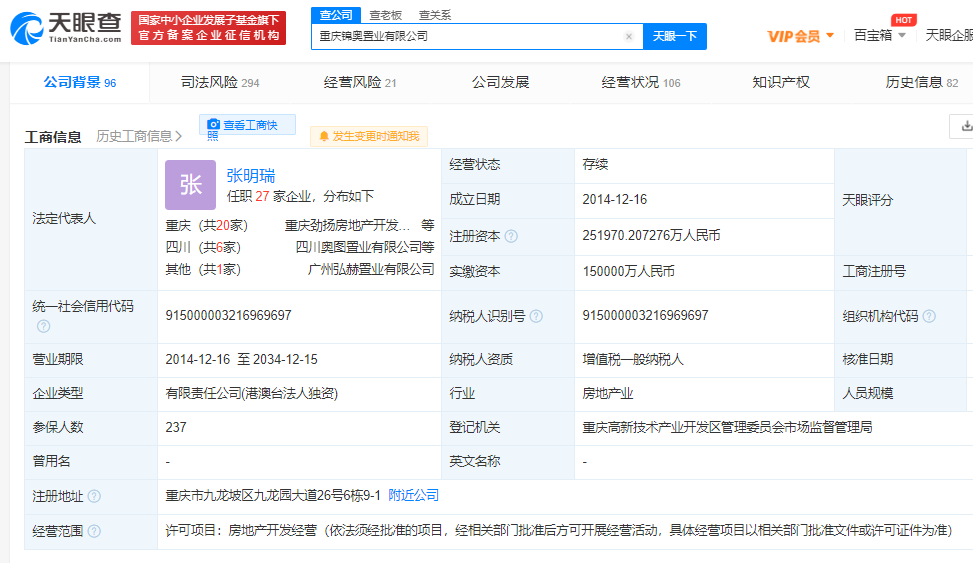Click the help icon next to 注册资本
This screenshot has width=973, height=563.
(511, 236)
